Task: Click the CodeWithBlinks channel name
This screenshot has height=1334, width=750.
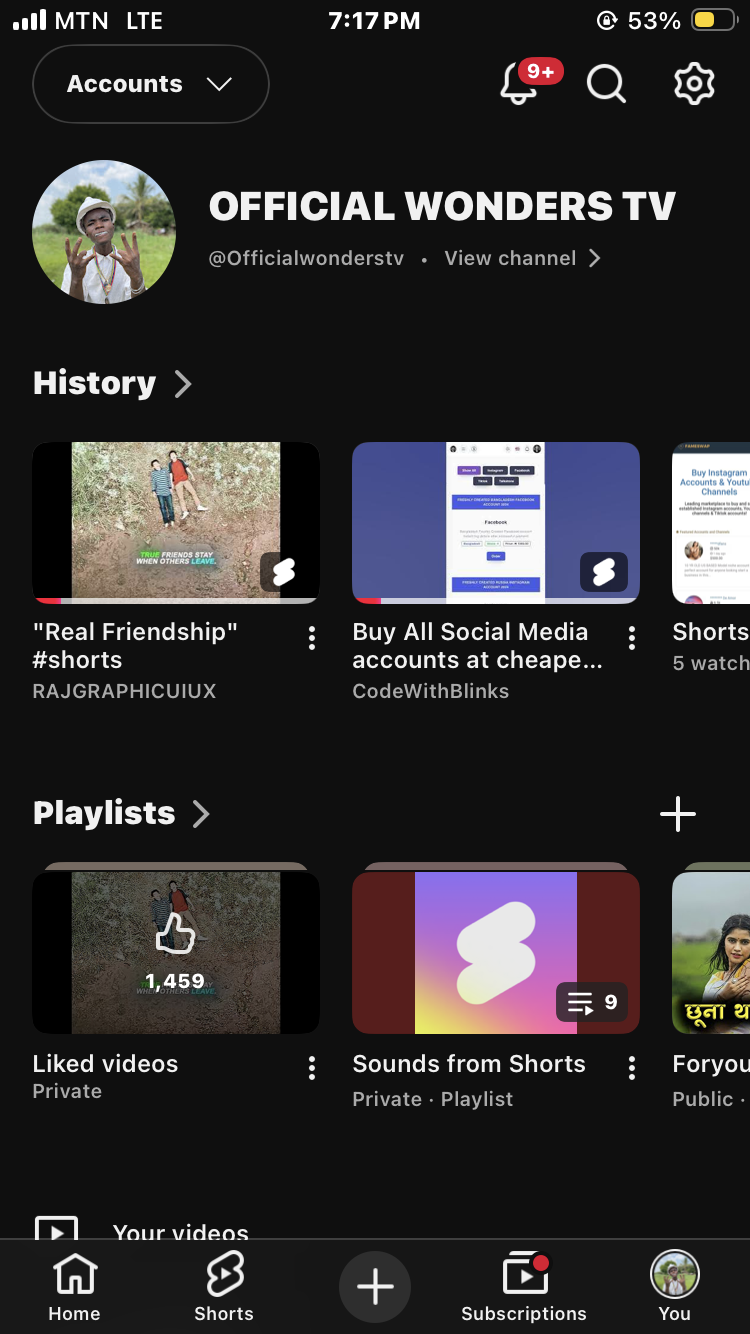Action: click(x=431, y=691)
